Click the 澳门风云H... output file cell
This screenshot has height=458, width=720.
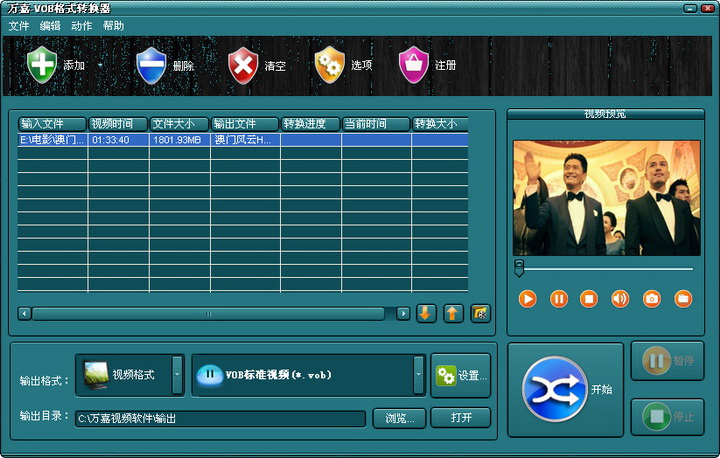click(x=245, y=140)
